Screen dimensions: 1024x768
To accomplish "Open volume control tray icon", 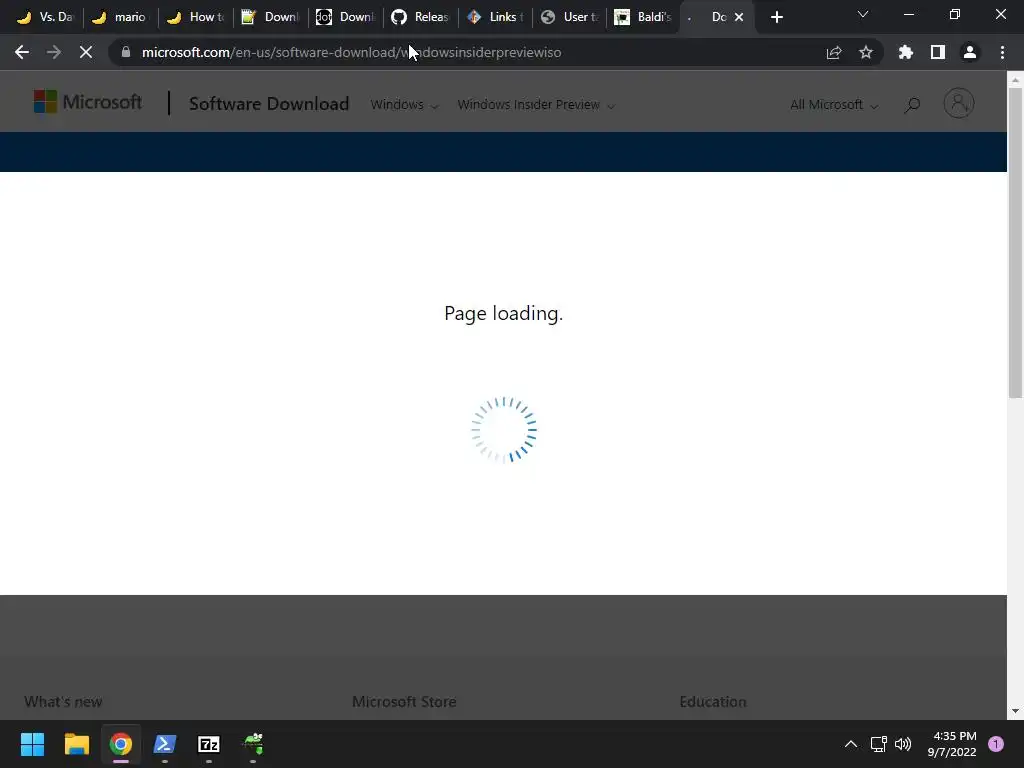I will (x=903, y=744).
